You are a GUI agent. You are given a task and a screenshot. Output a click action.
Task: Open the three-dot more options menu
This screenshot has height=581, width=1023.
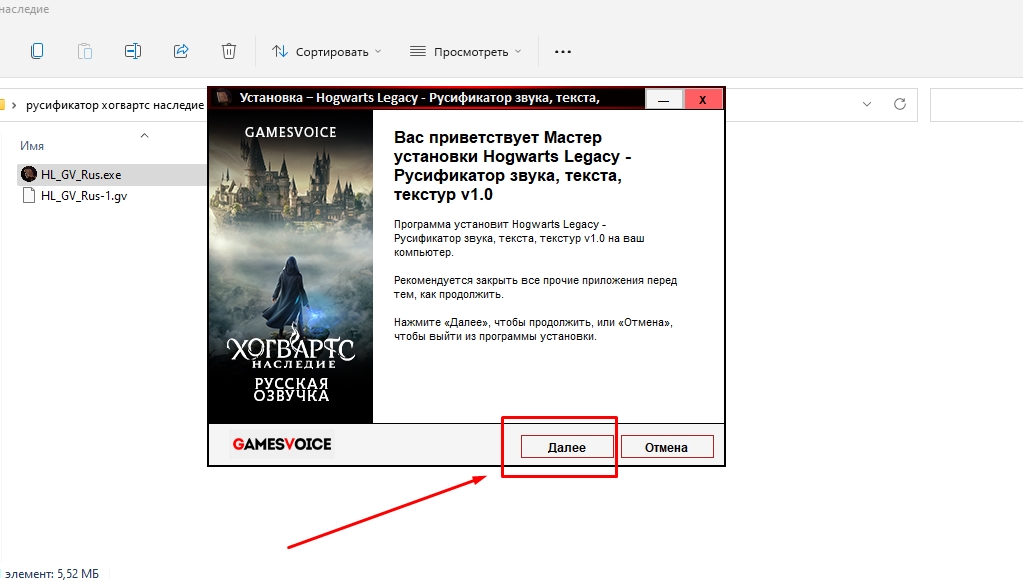tap(562, 52)
